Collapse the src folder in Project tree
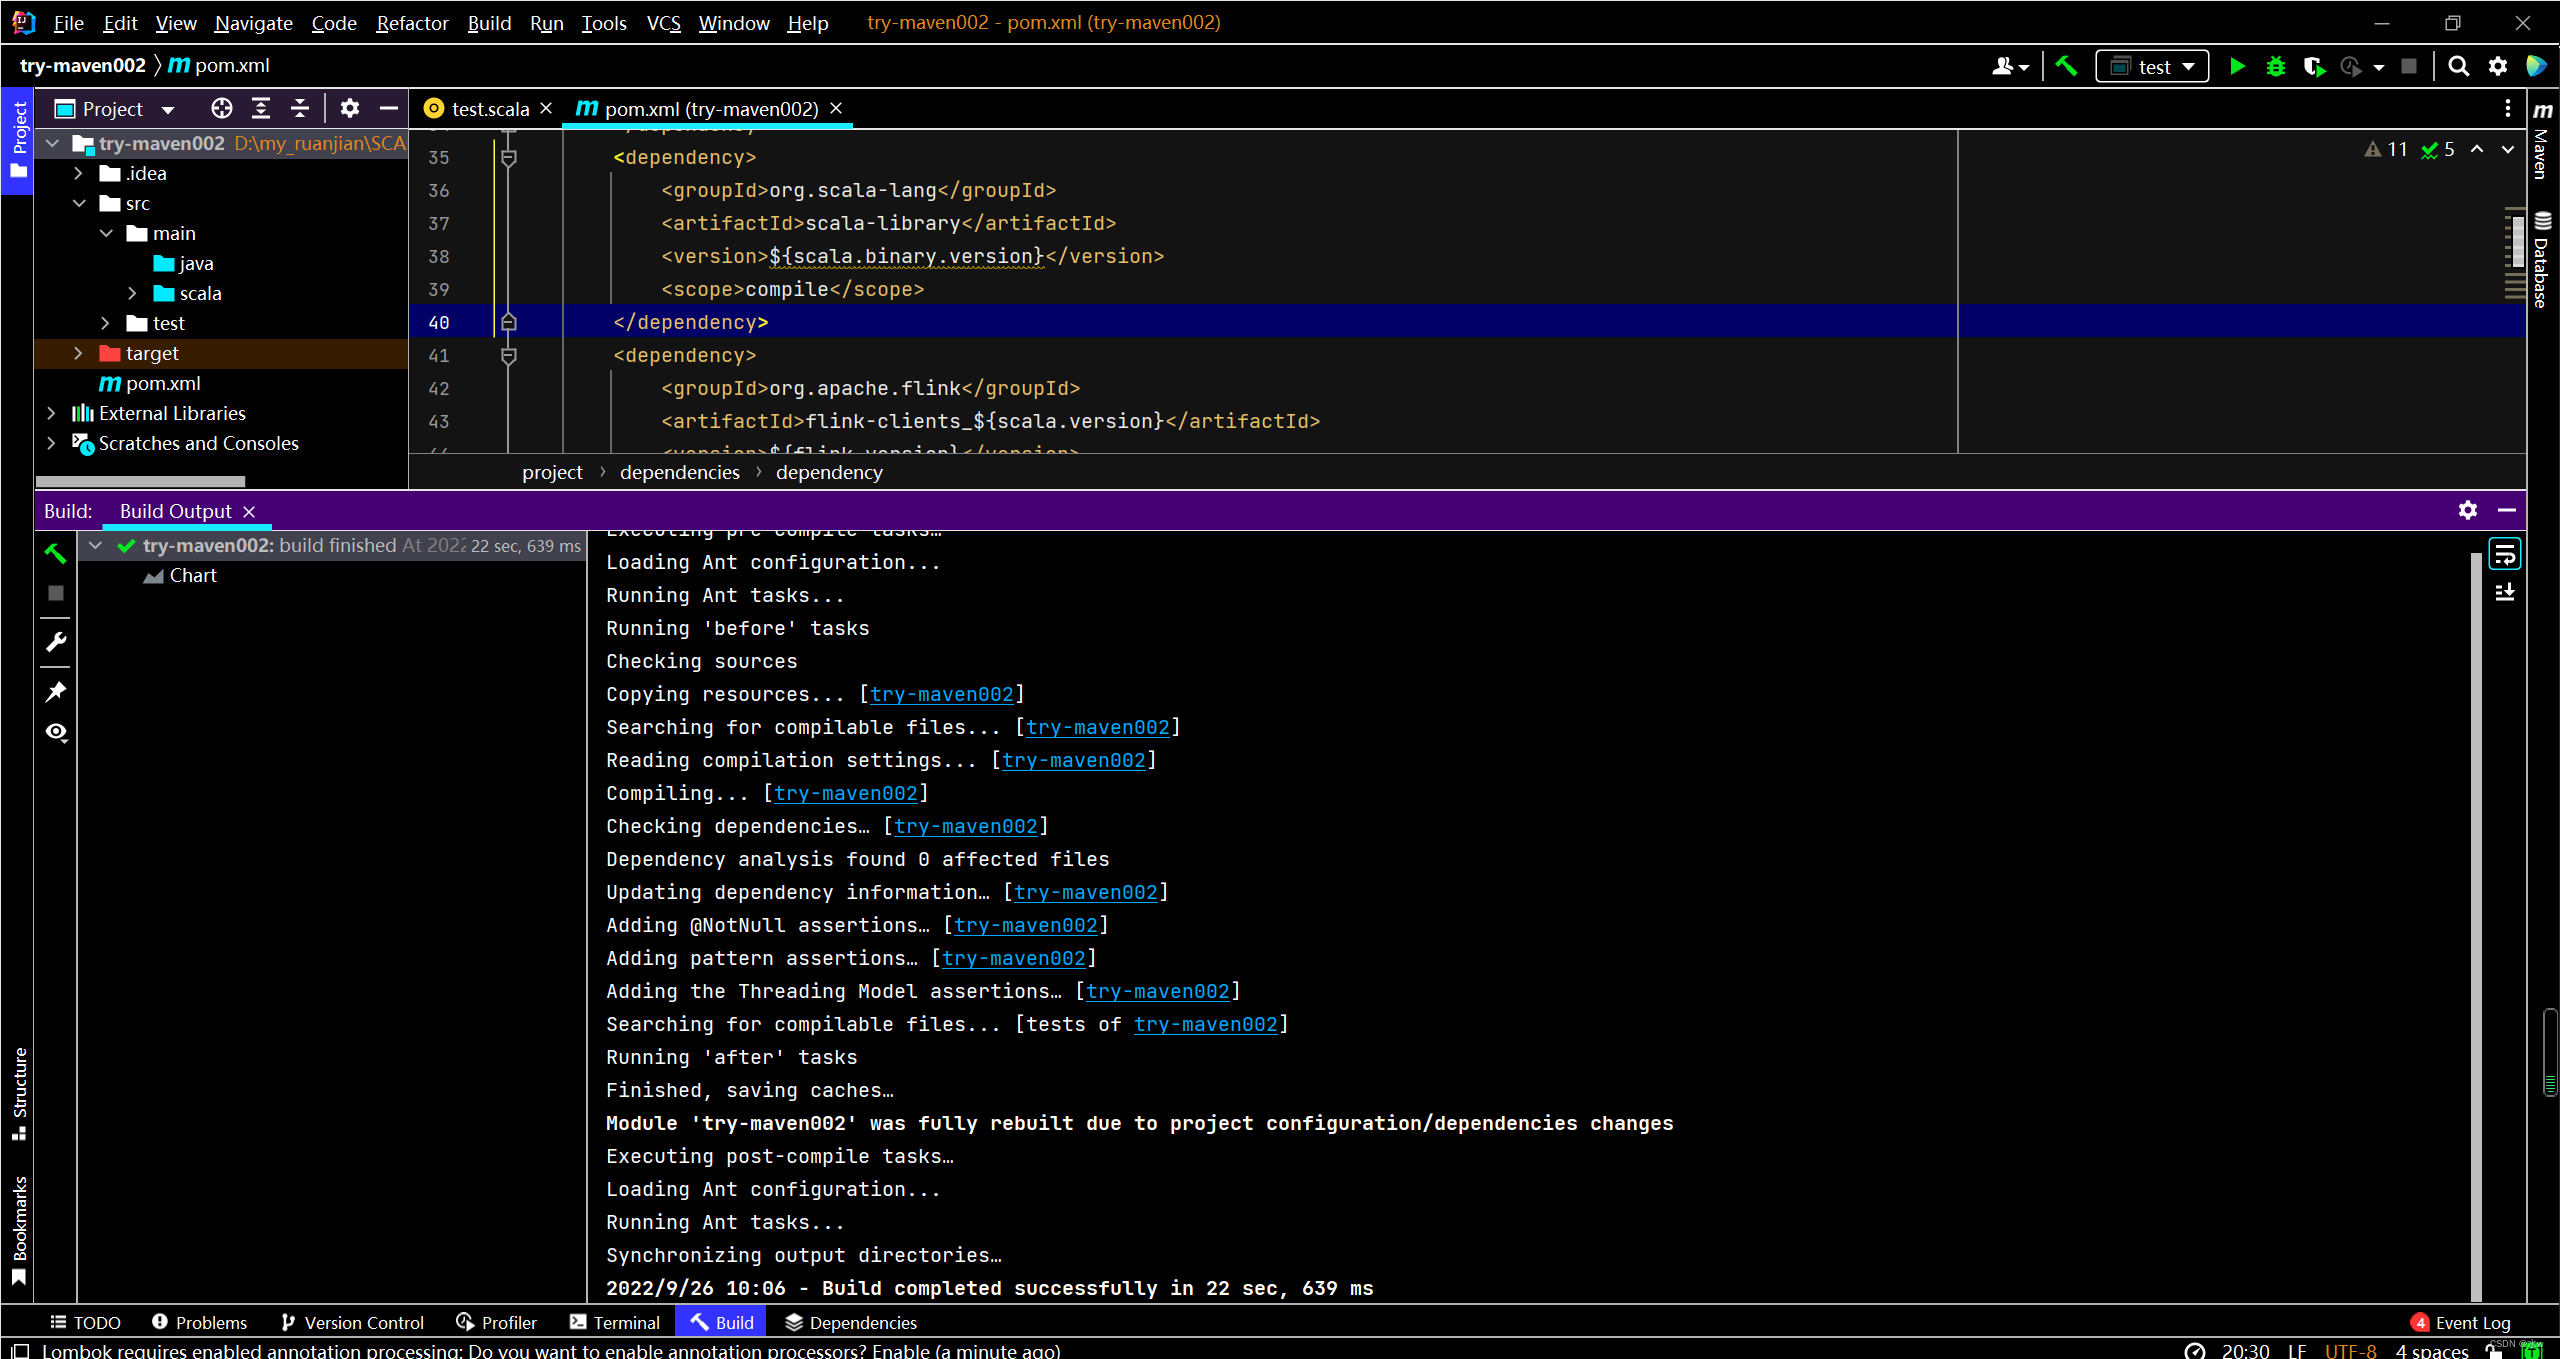 (x=80, y=203)
